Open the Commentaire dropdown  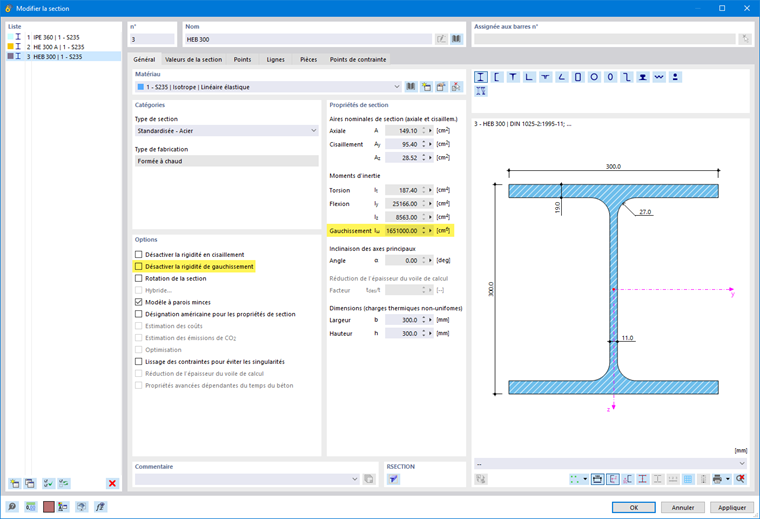click(354, 479)
